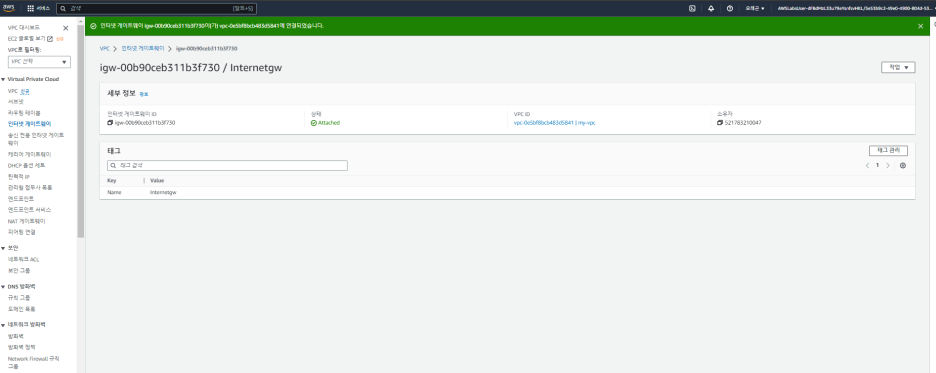Collapse the 네트워크 방화벽 sidebar section
936x373 pixels.
point(3,325)
